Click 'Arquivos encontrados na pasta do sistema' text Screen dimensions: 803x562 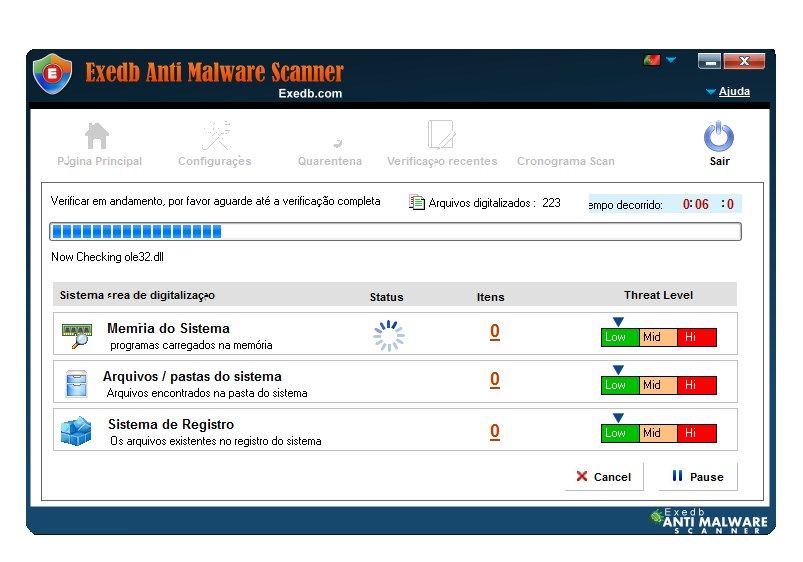207,393
